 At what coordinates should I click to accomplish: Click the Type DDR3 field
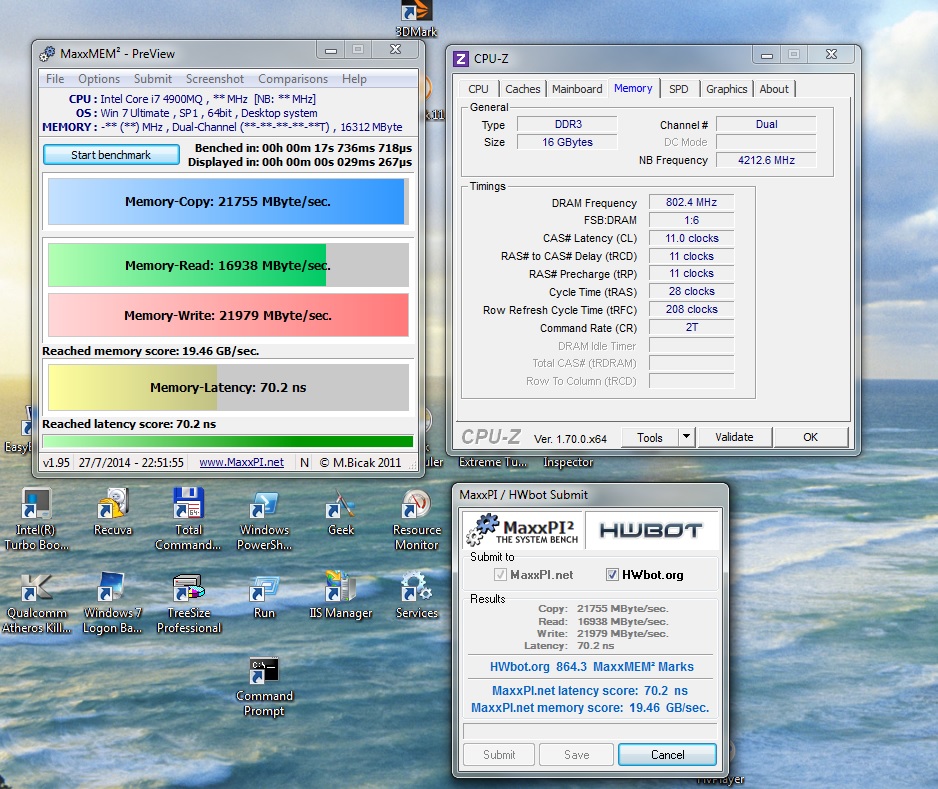pos(567,124)
